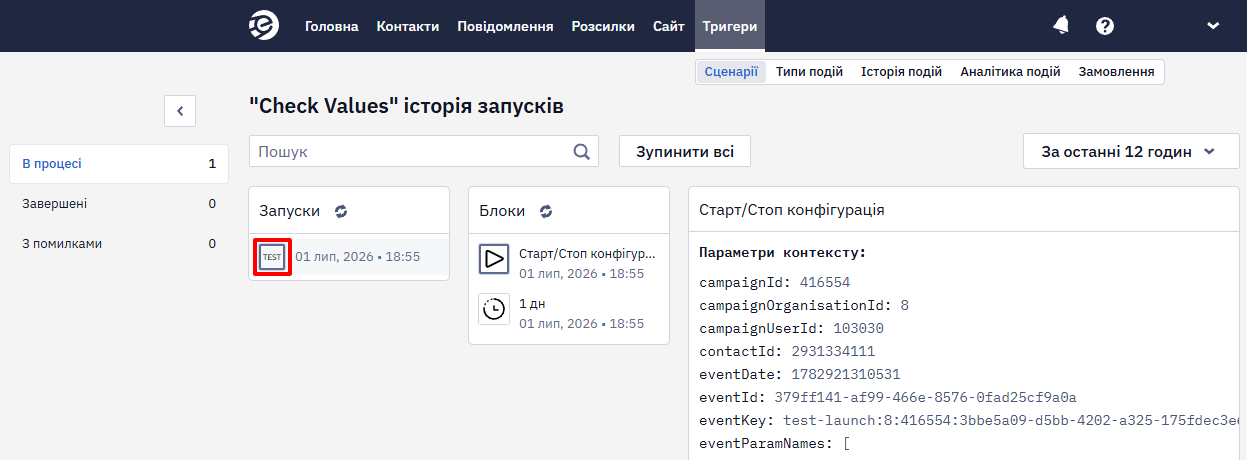The height and width of the screenshot is (460, 1247).
Task: Click the TEST launch icon
Action: click(272, 257)
